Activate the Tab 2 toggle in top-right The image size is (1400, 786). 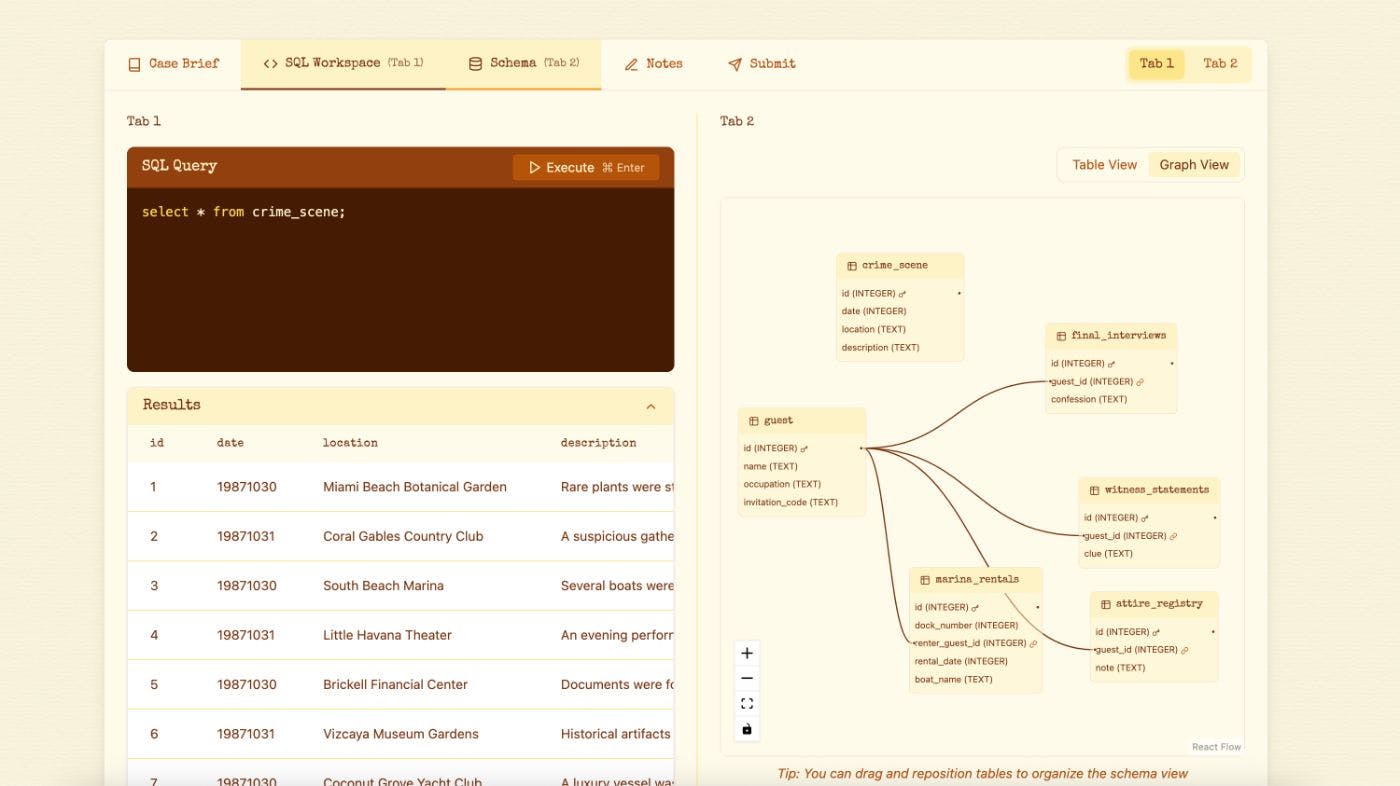pos(1219,63)
